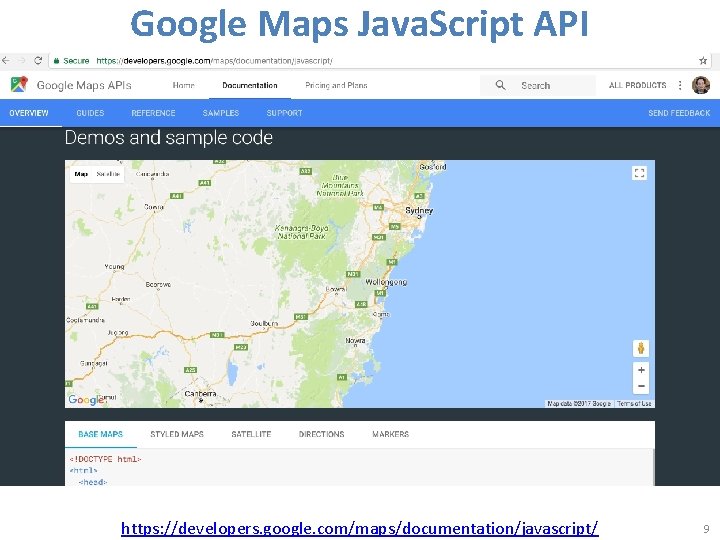
Task: Select the BASE MAPS code tab
Action: click(101, 434)
